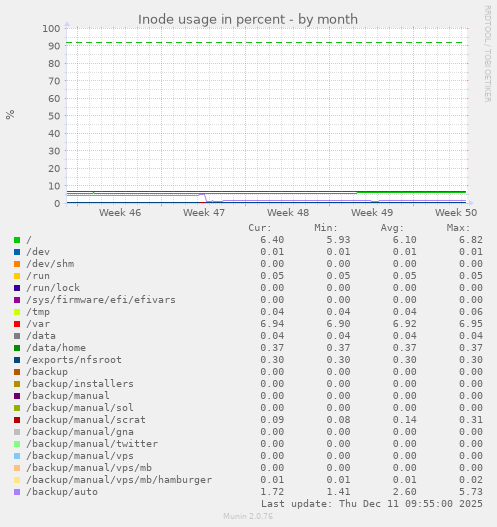Click the dark green swatch for /data/home
This screenshot has height=527, width=497.
pyautogui.click(x=17, y=348)
